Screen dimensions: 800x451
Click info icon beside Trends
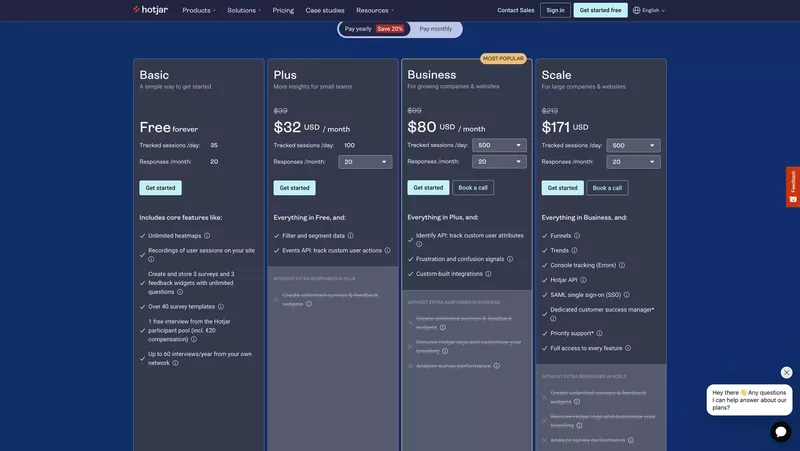(575, 251)
